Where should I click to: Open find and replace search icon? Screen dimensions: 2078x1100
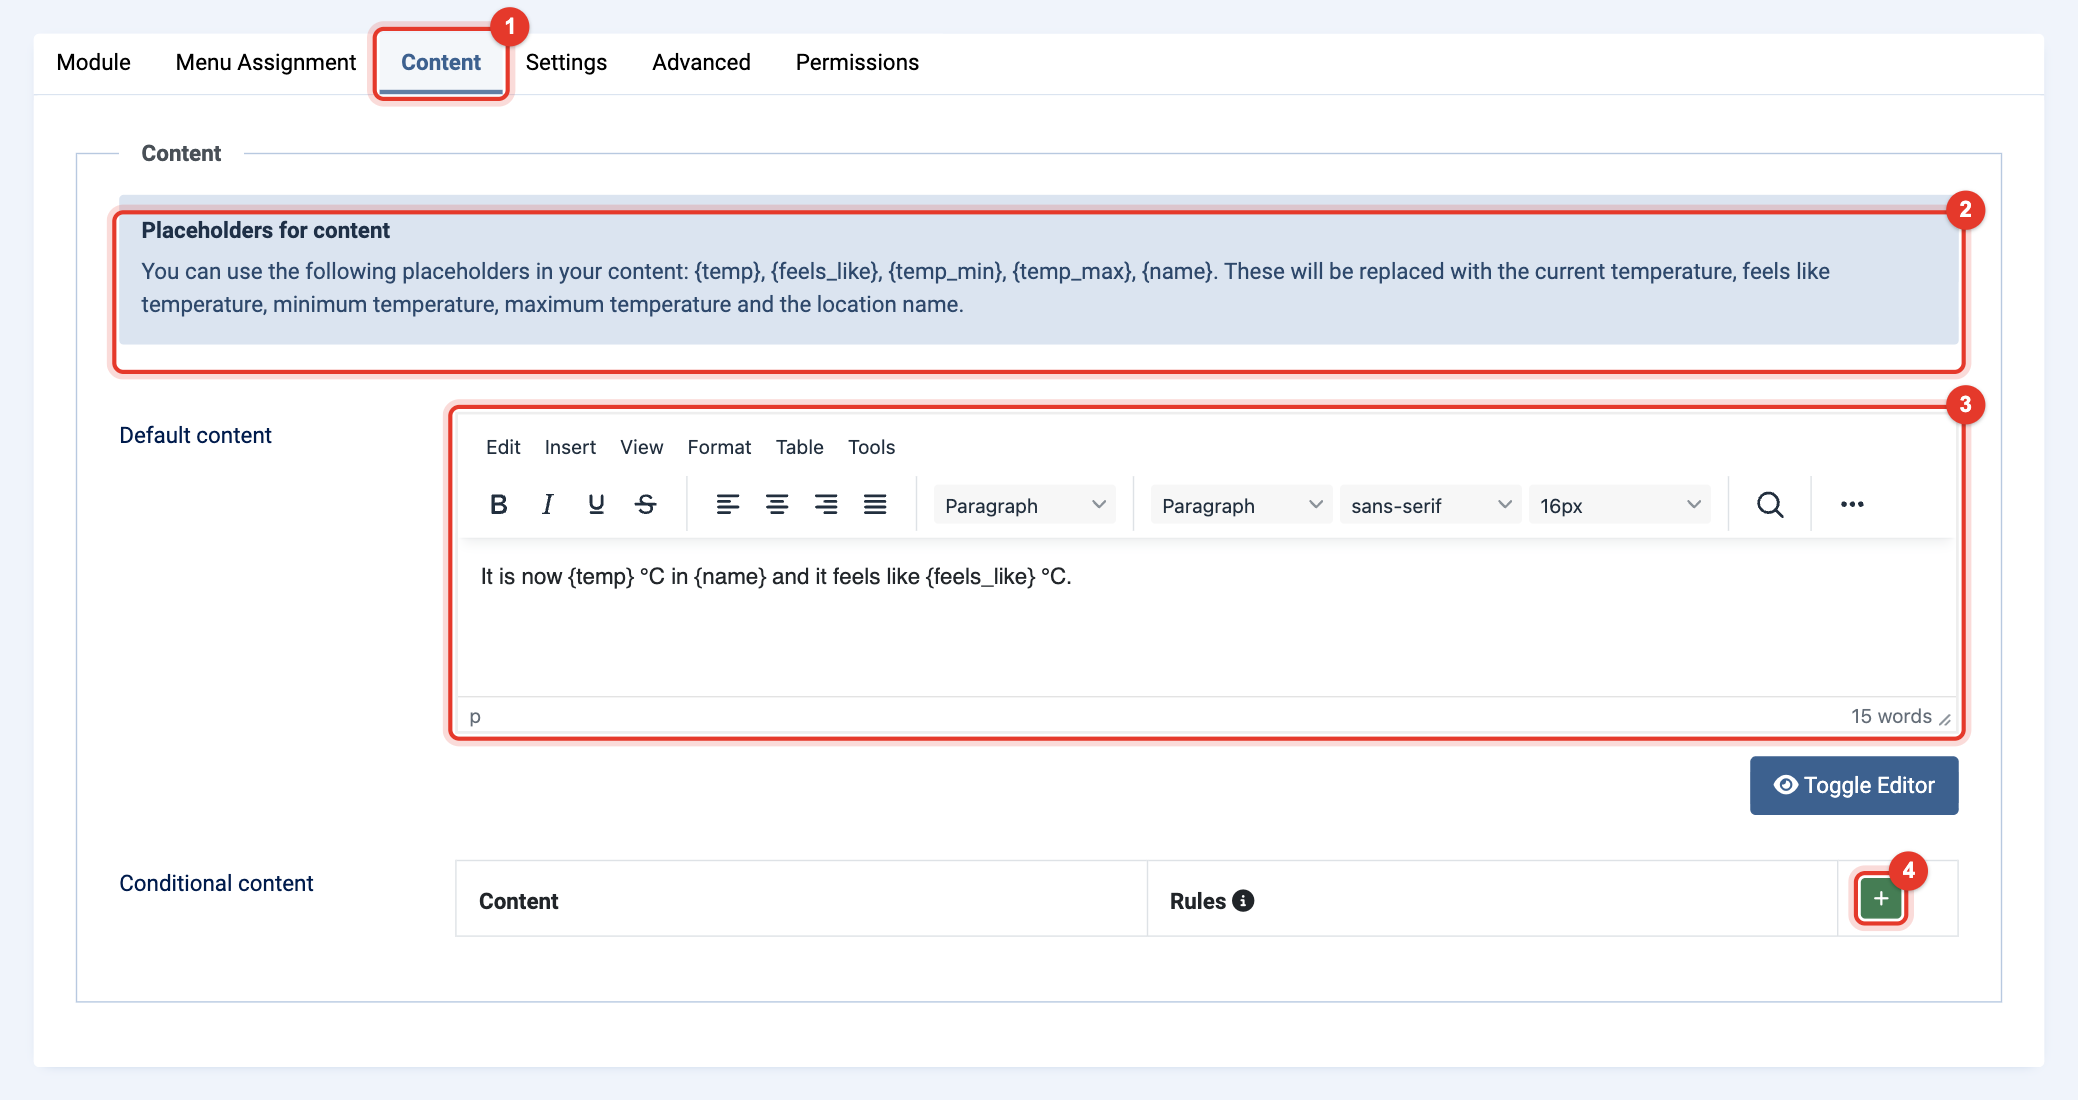tap(1770, 505)
